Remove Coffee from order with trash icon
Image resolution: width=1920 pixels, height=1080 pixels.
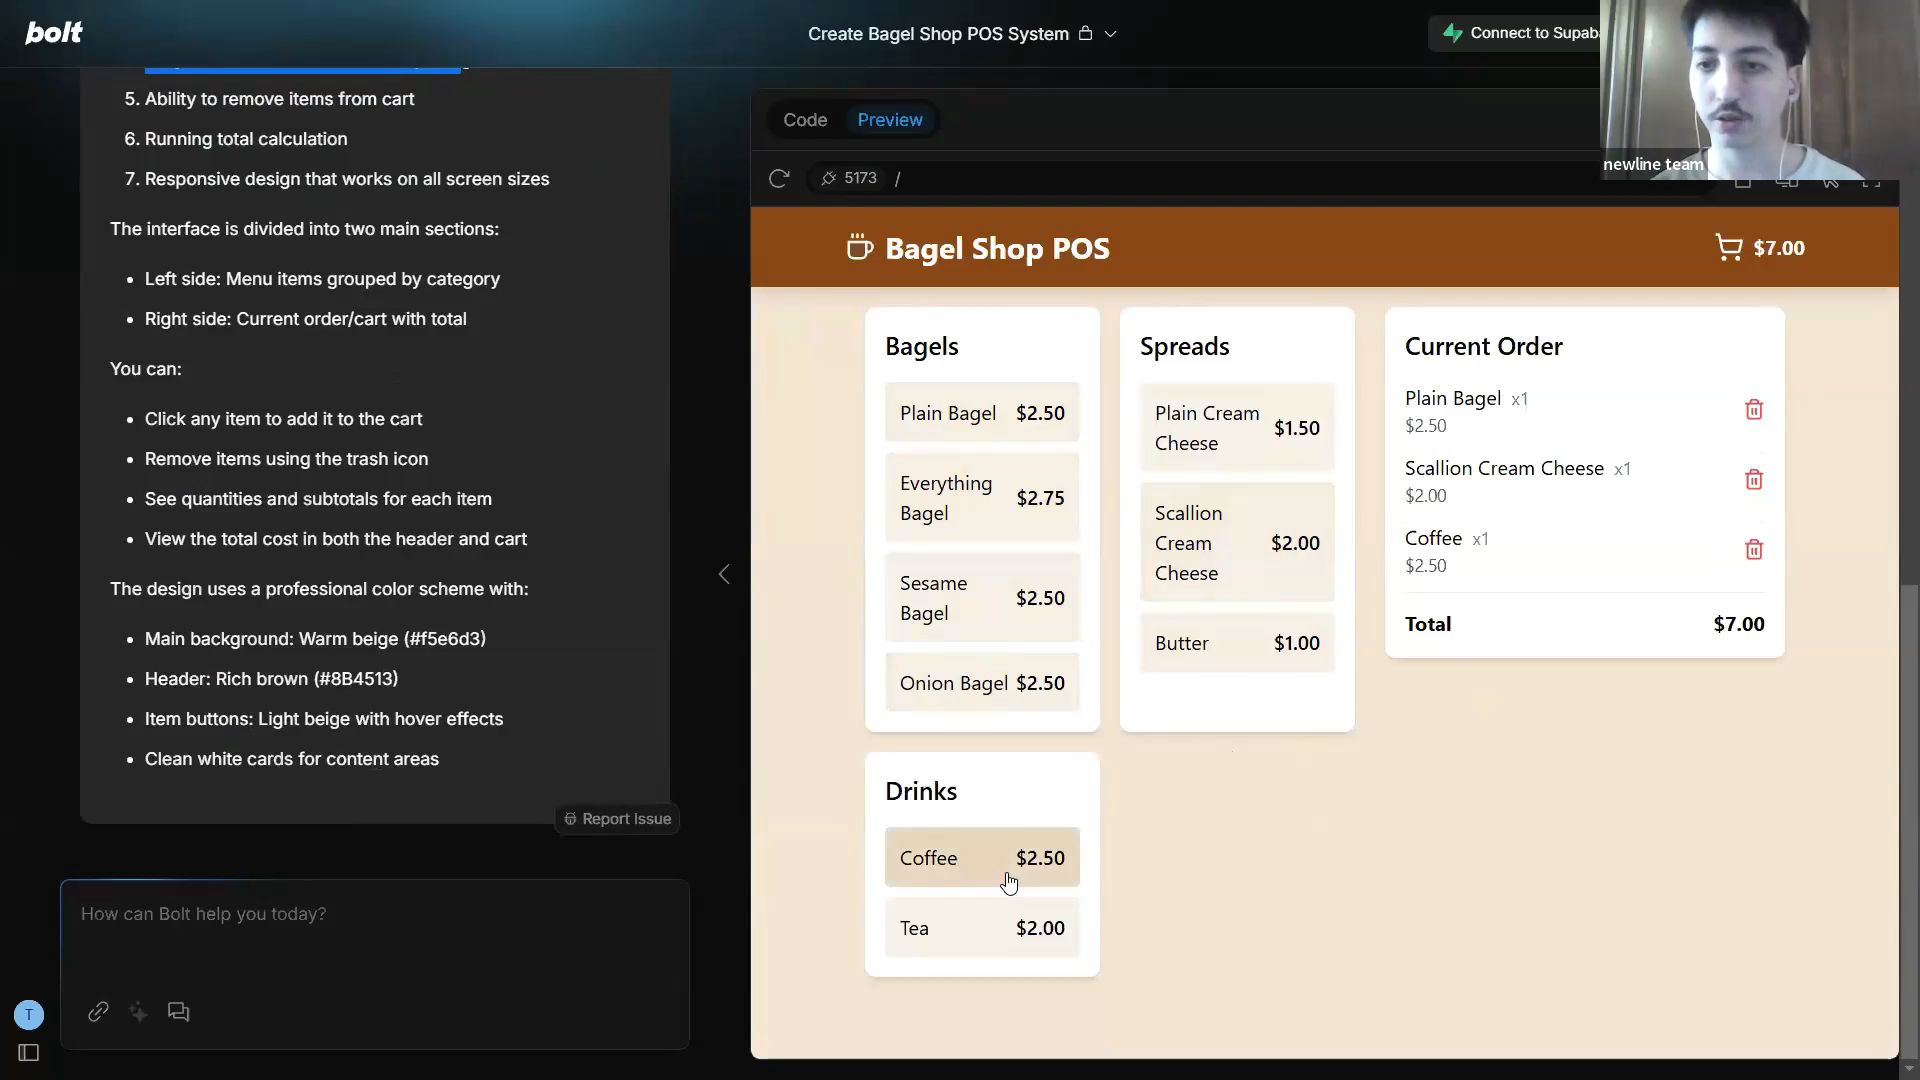coord(1754,550)
